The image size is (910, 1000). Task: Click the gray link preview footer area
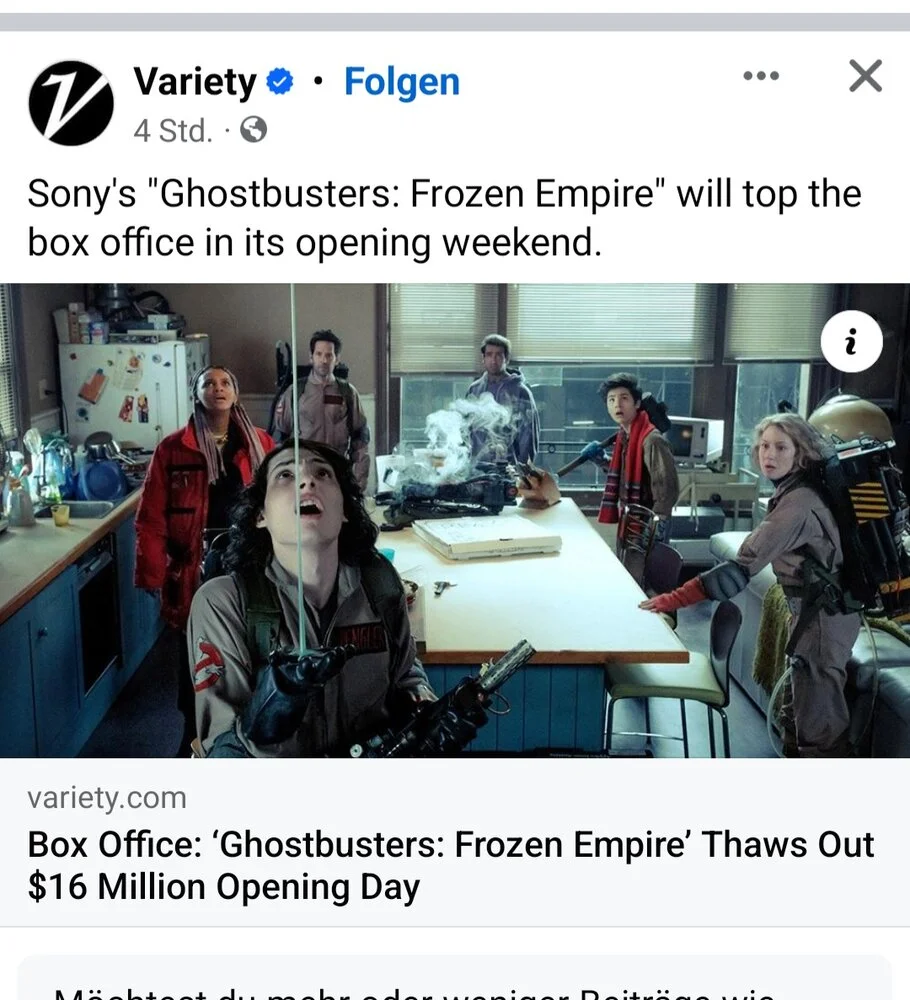point(455,842)
